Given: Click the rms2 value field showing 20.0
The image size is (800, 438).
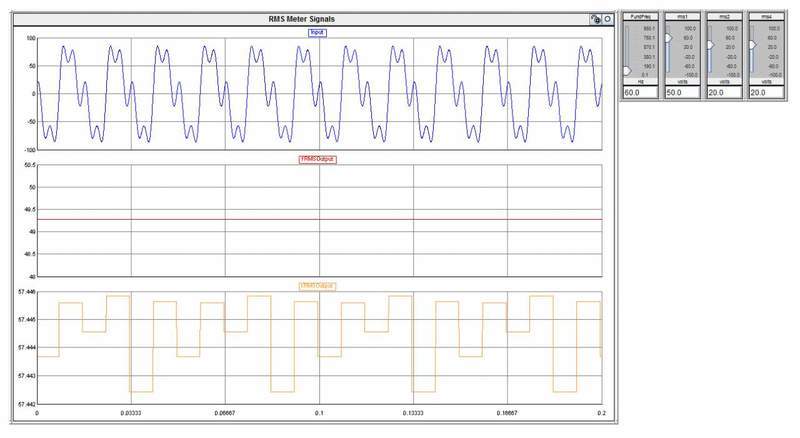Looking at the screenshot, I should [x=724, y=92].
